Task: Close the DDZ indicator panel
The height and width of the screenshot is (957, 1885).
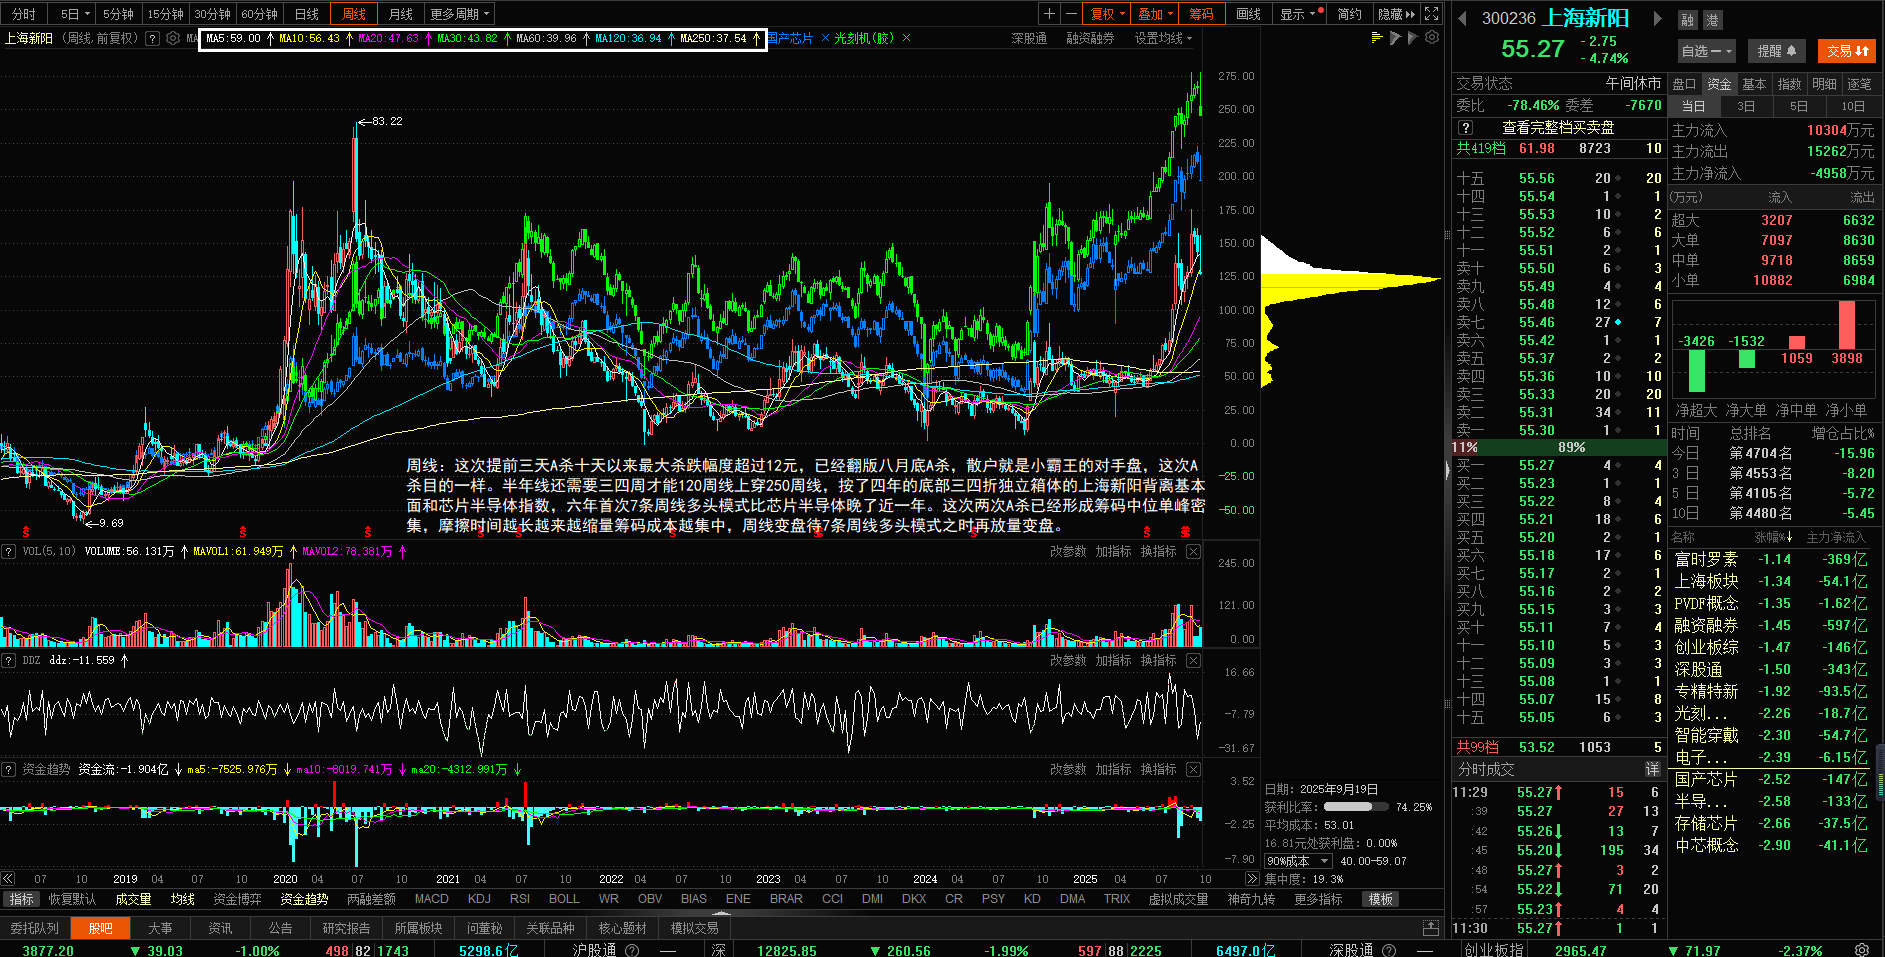Action: coord(1193,660)
